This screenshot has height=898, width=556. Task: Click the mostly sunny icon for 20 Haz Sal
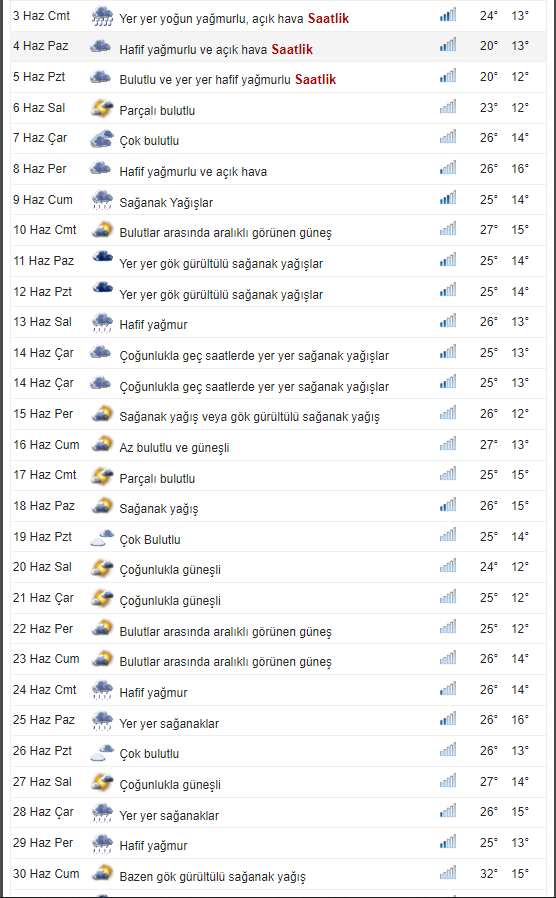(102, 567)
